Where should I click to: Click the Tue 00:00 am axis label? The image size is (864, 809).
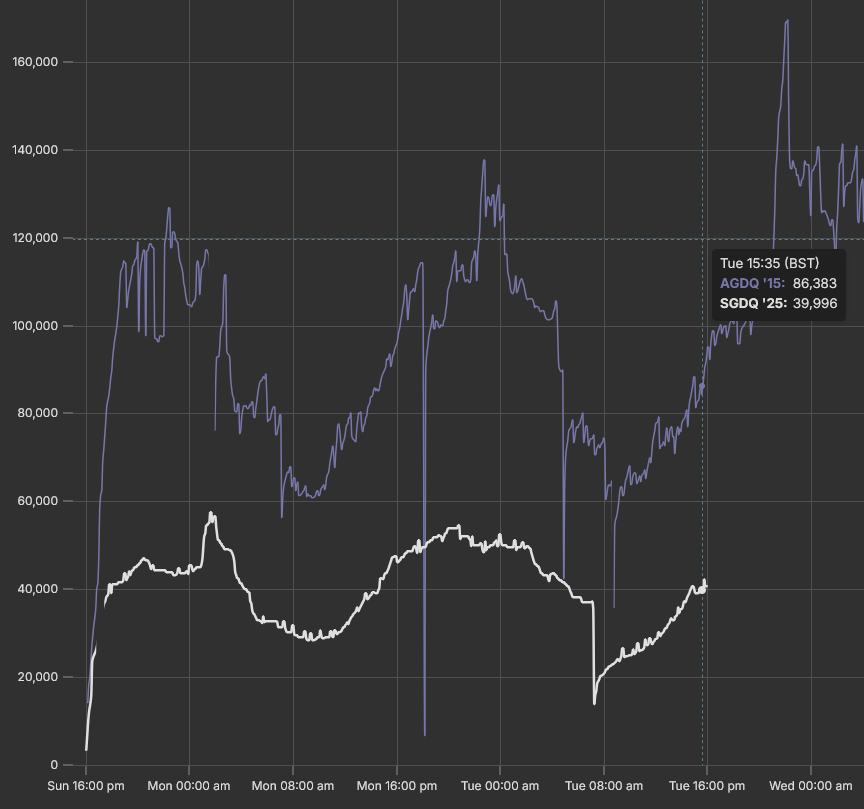500,786
